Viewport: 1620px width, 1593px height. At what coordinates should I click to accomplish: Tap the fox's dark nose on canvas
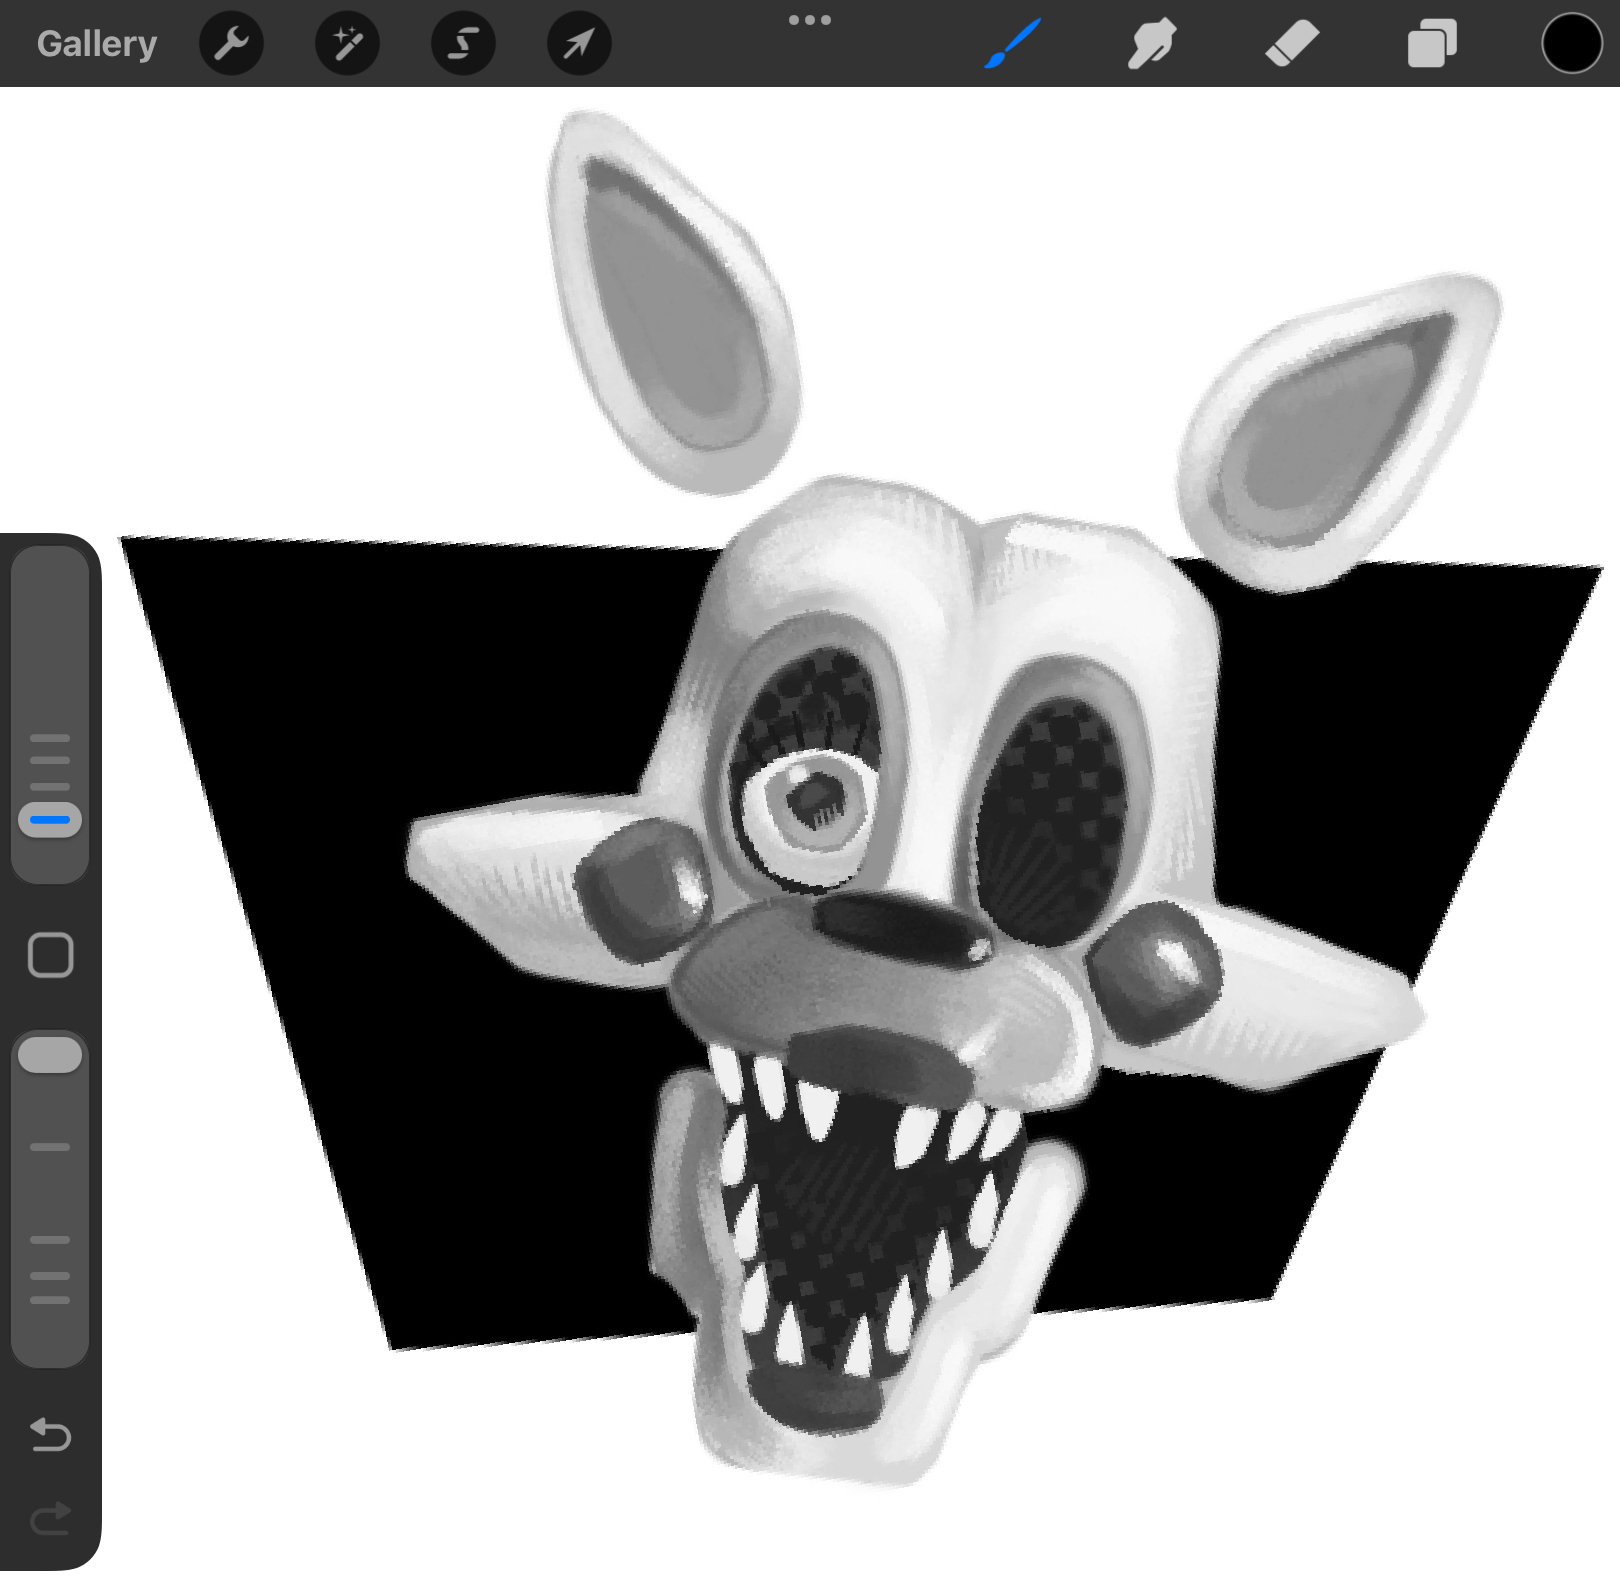coord(900,925)
